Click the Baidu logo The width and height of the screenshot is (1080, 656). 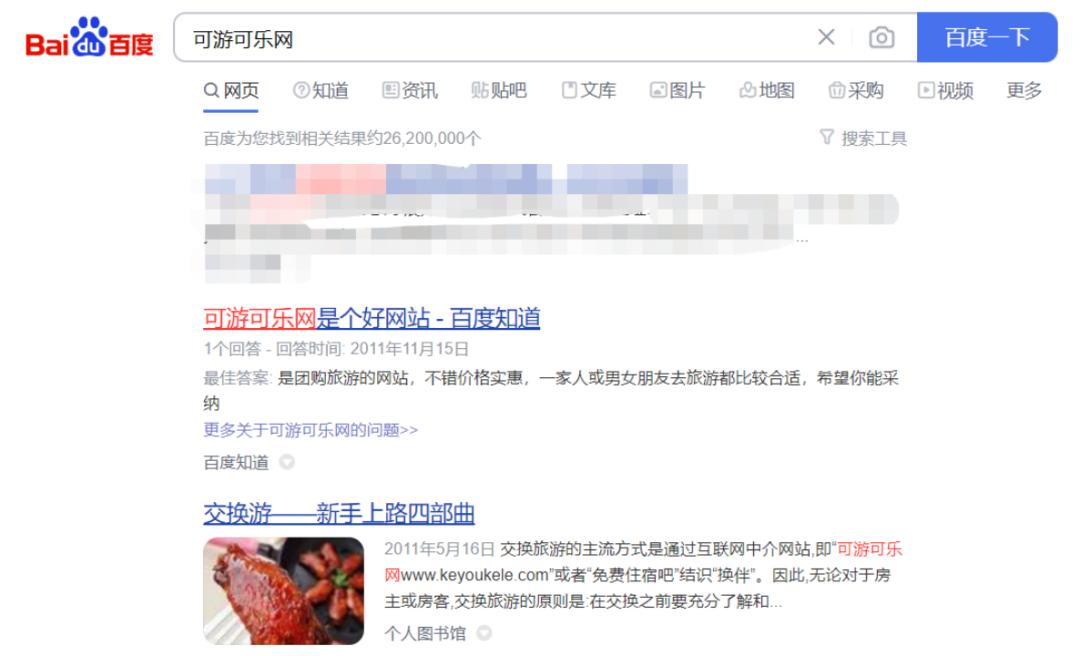tap(89, 37)
